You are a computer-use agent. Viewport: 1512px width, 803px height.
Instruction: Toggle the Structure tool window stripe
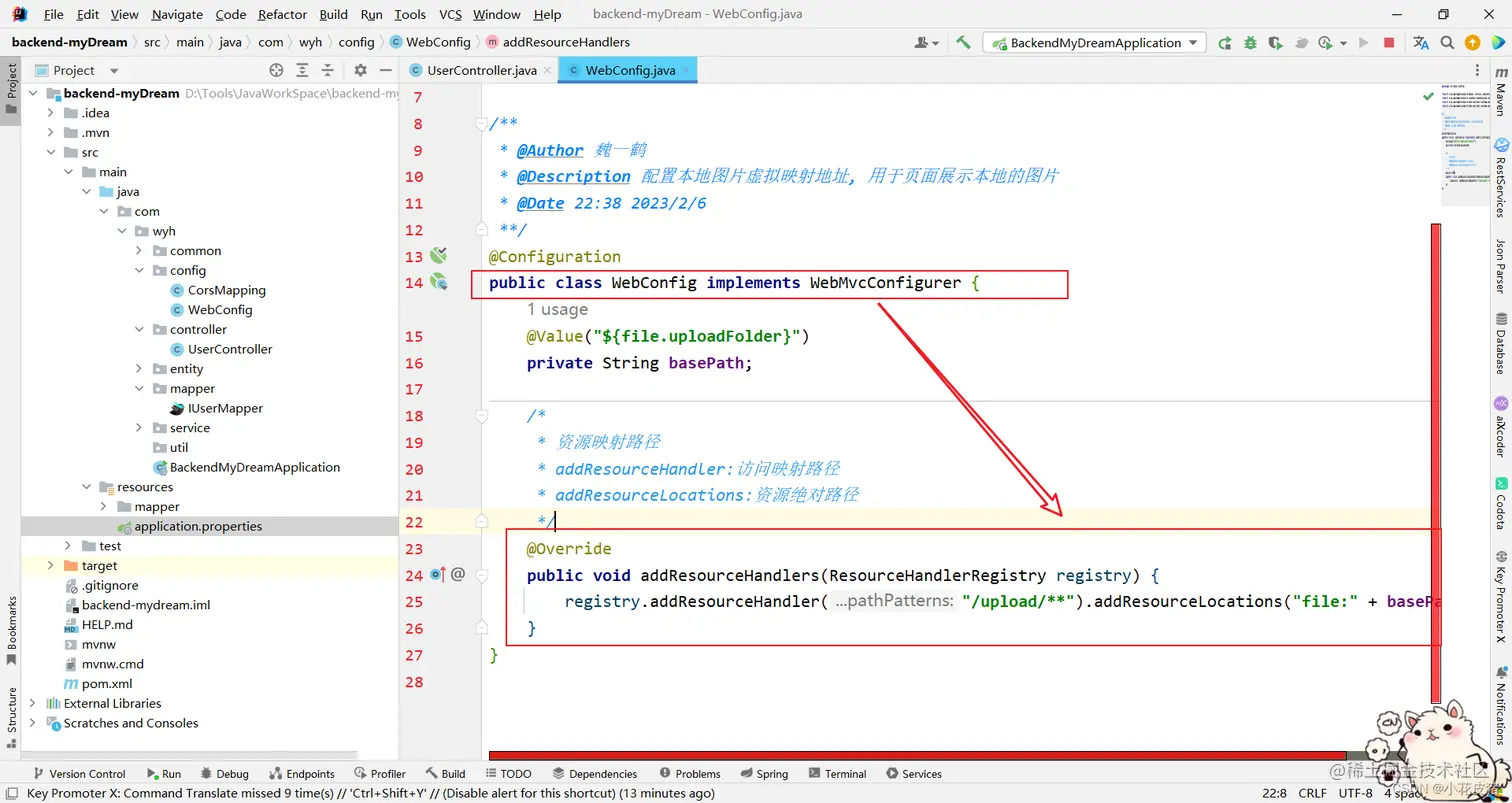click(x=11, y=716)
